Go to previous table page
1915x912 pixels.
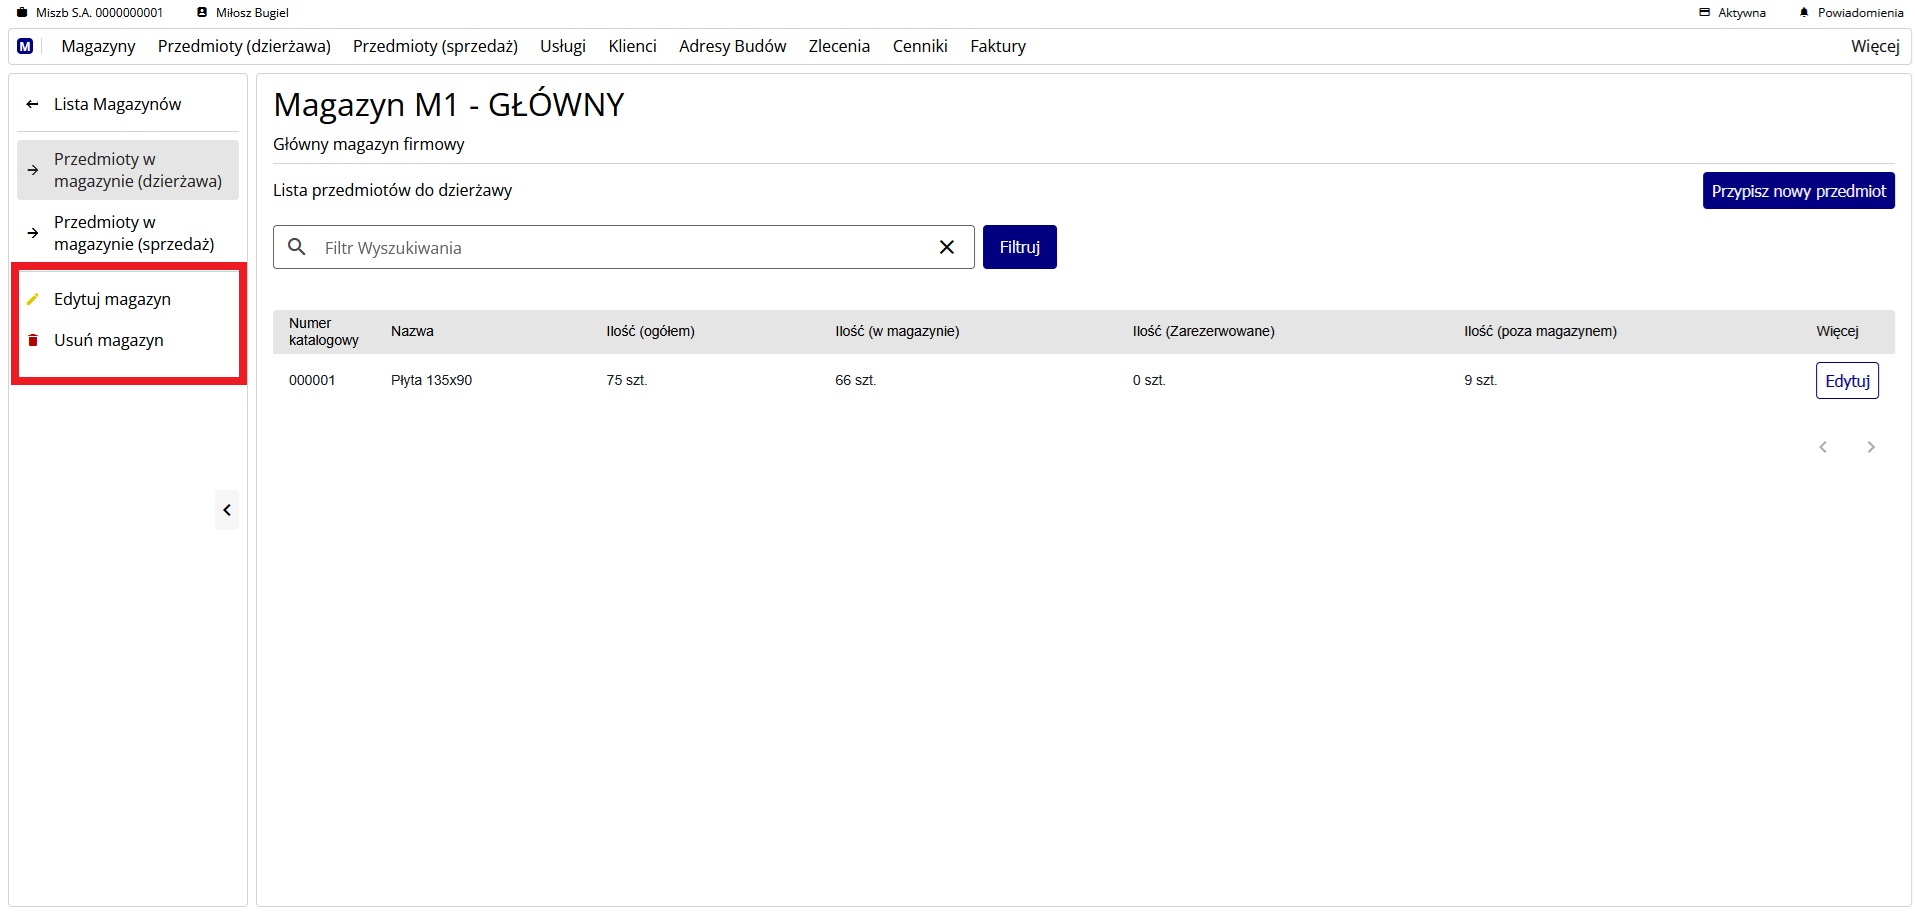[x=1823, y=447]
